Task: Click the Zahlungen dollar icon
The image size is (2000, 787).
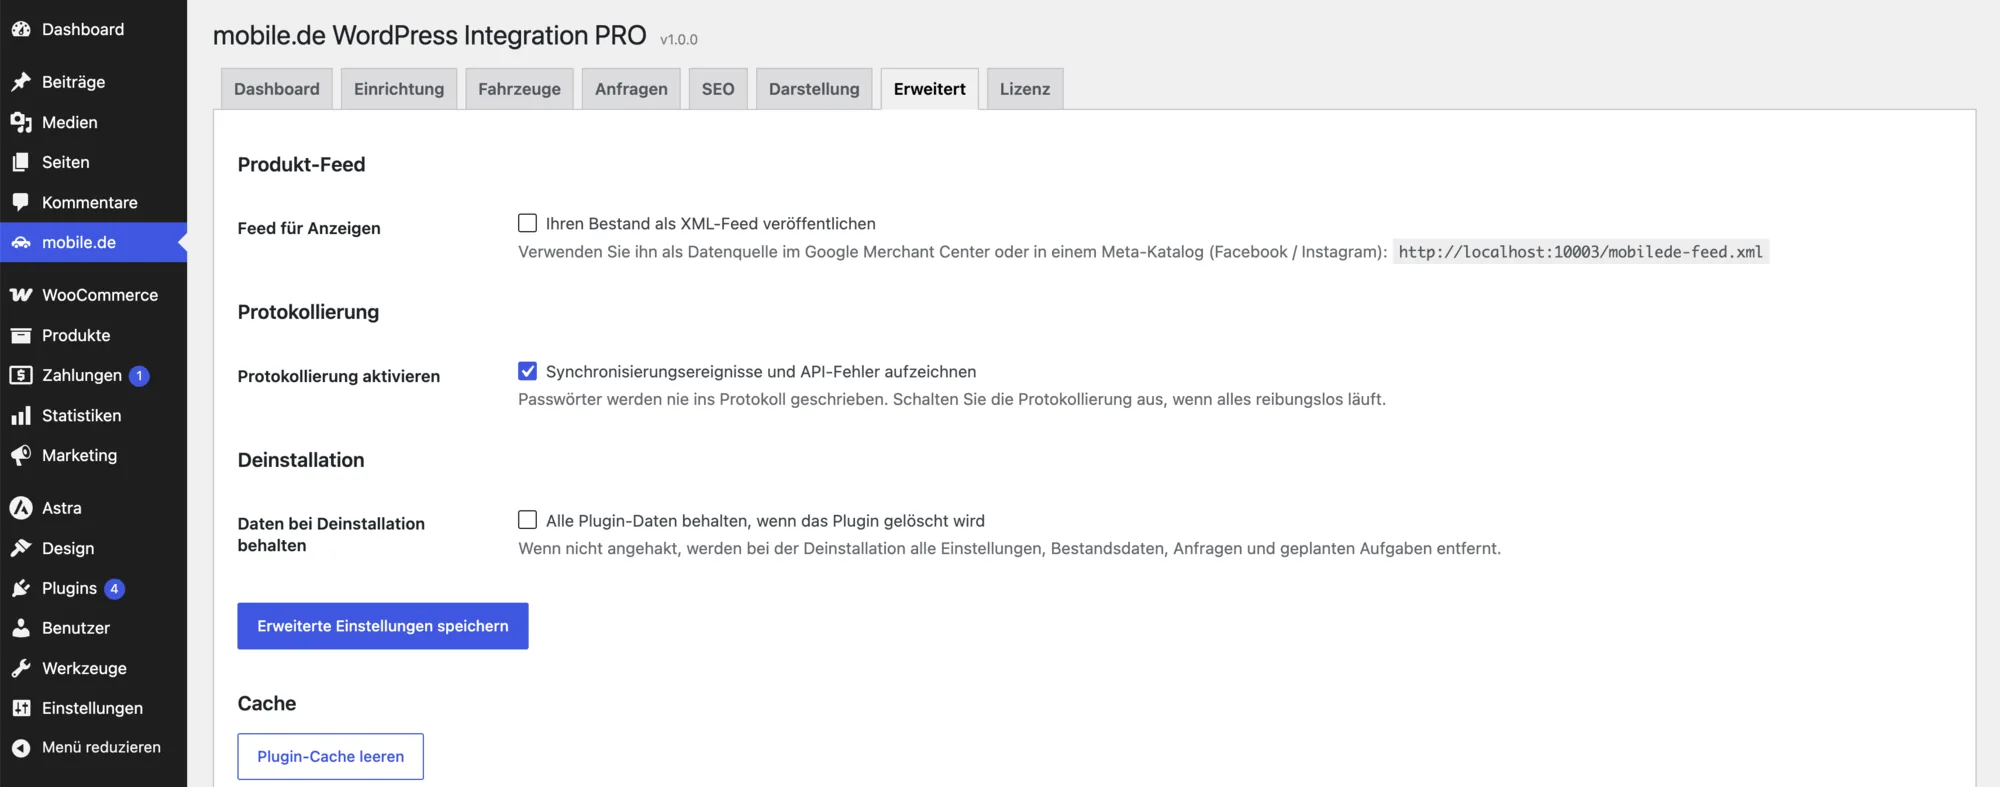Action: point(21,375)
